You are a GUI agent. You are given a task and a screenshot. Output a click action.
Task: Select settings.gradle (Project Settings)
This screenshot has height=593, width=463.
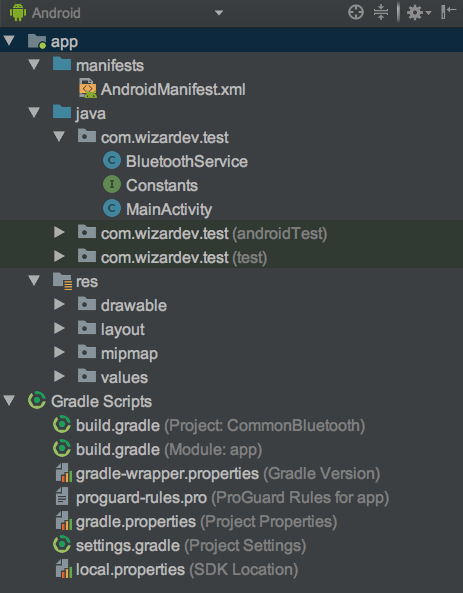(191, 546)
